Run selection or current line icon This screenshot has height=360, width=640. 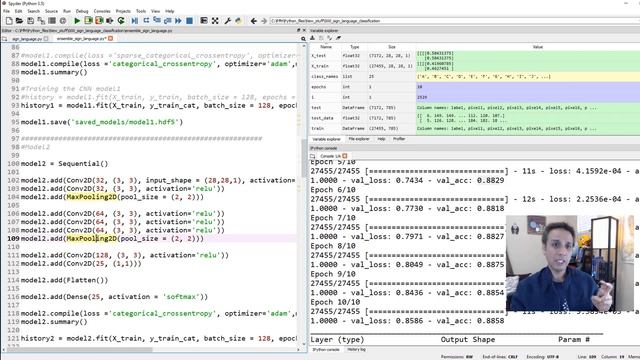(110, 20)
